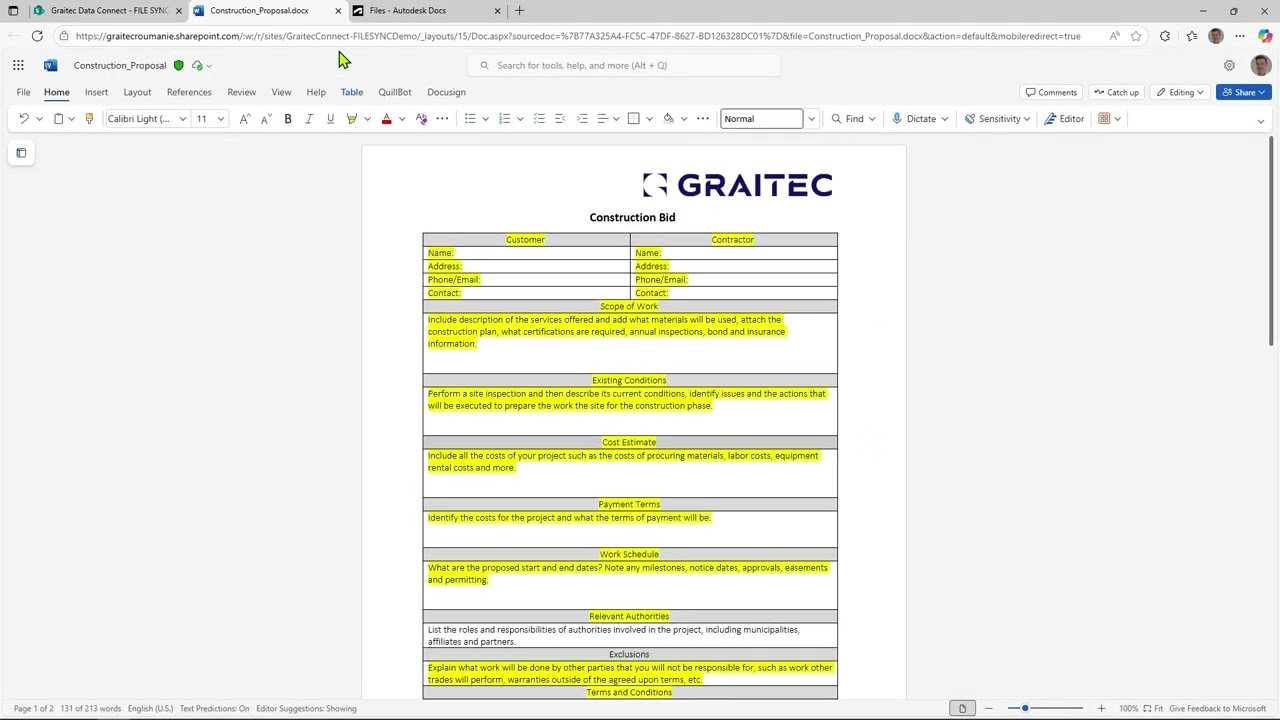Click the shrink font size icon
Image resolution: width=1280 pixels, height=720 pixels.
pos(266,119)
